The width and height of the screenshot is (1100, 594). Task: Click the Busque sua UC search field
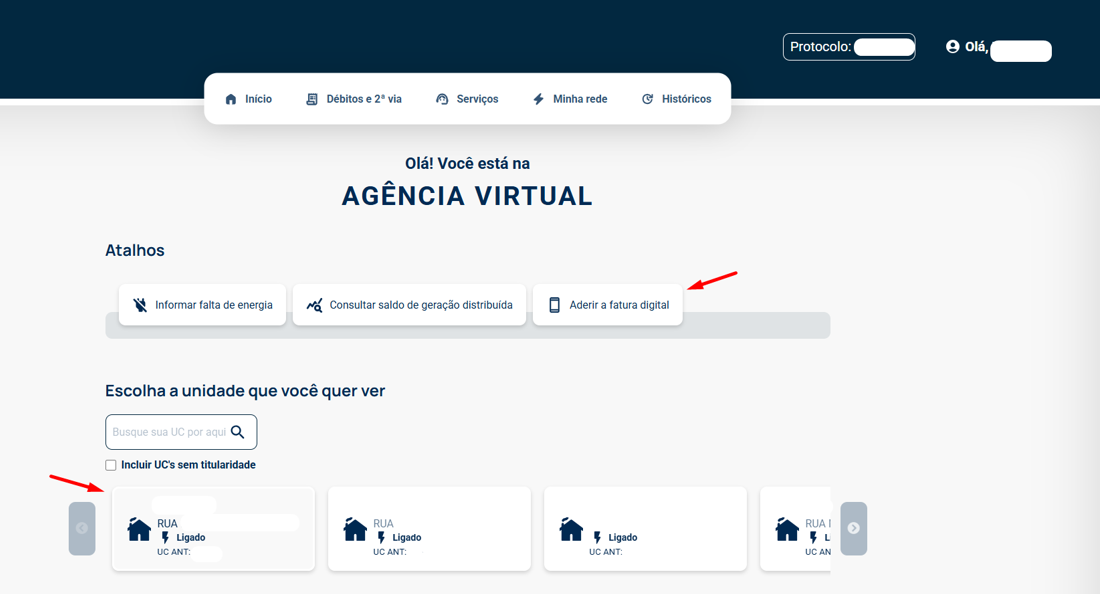tap(168, 432)
